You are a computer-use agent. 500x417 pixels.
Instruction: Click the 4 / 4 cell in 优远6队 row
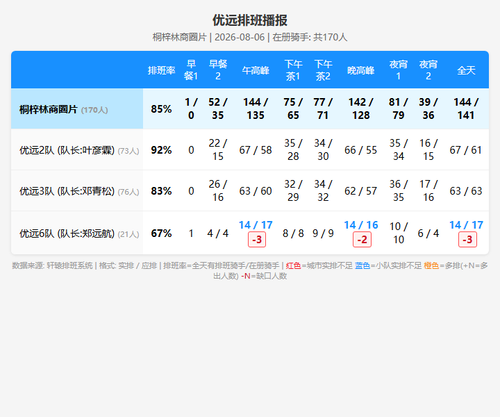[x=218, y=233]
